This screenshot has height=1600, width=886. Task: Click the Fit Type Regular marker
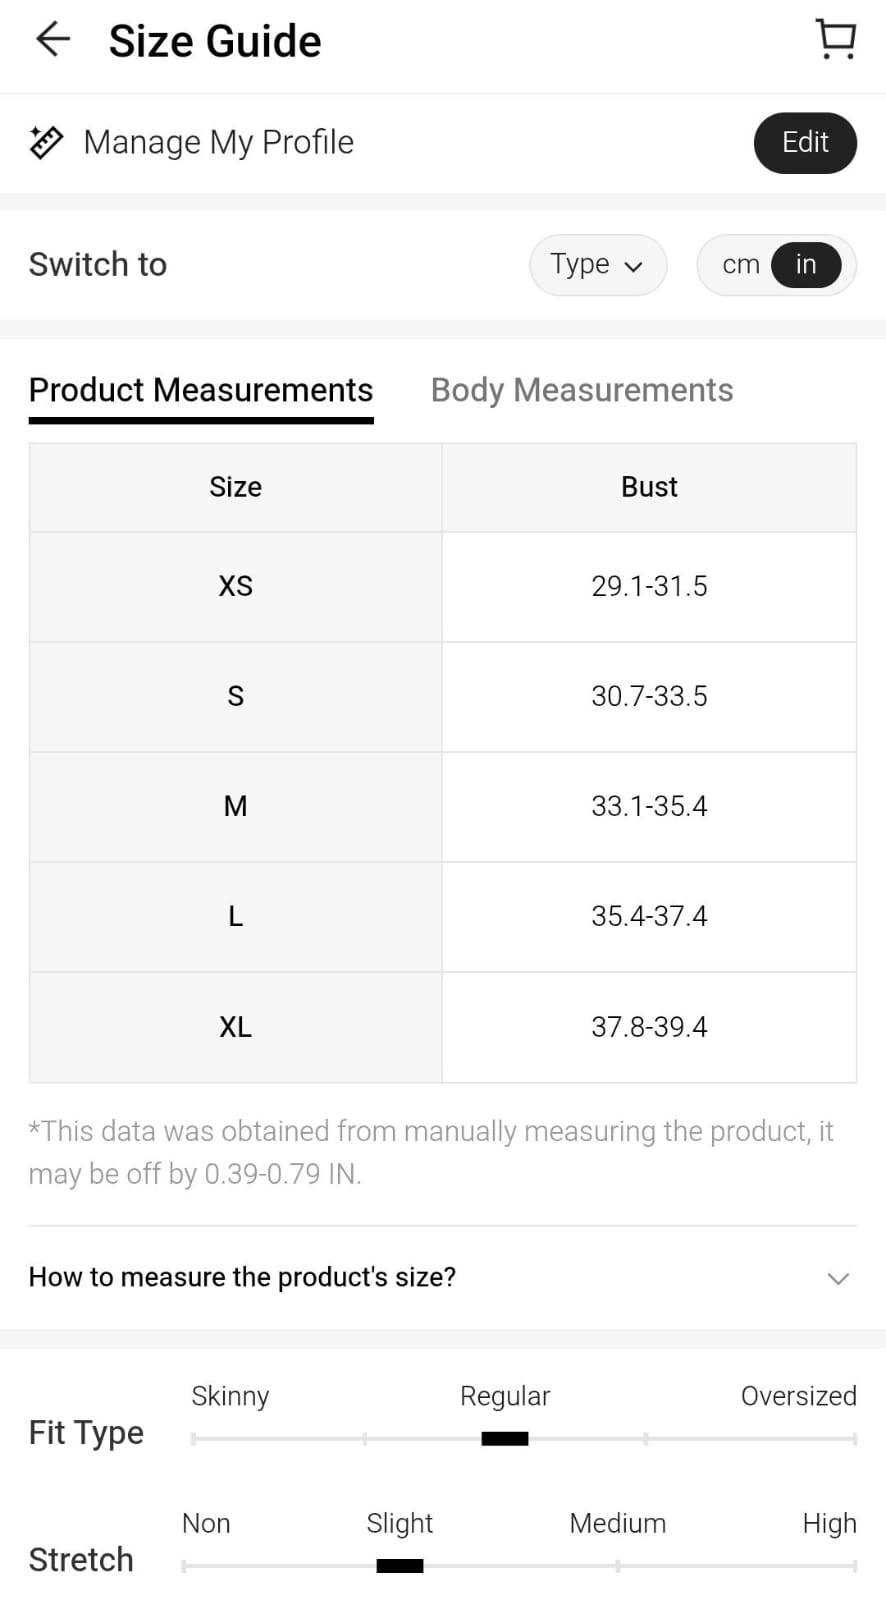[505, 1438]
